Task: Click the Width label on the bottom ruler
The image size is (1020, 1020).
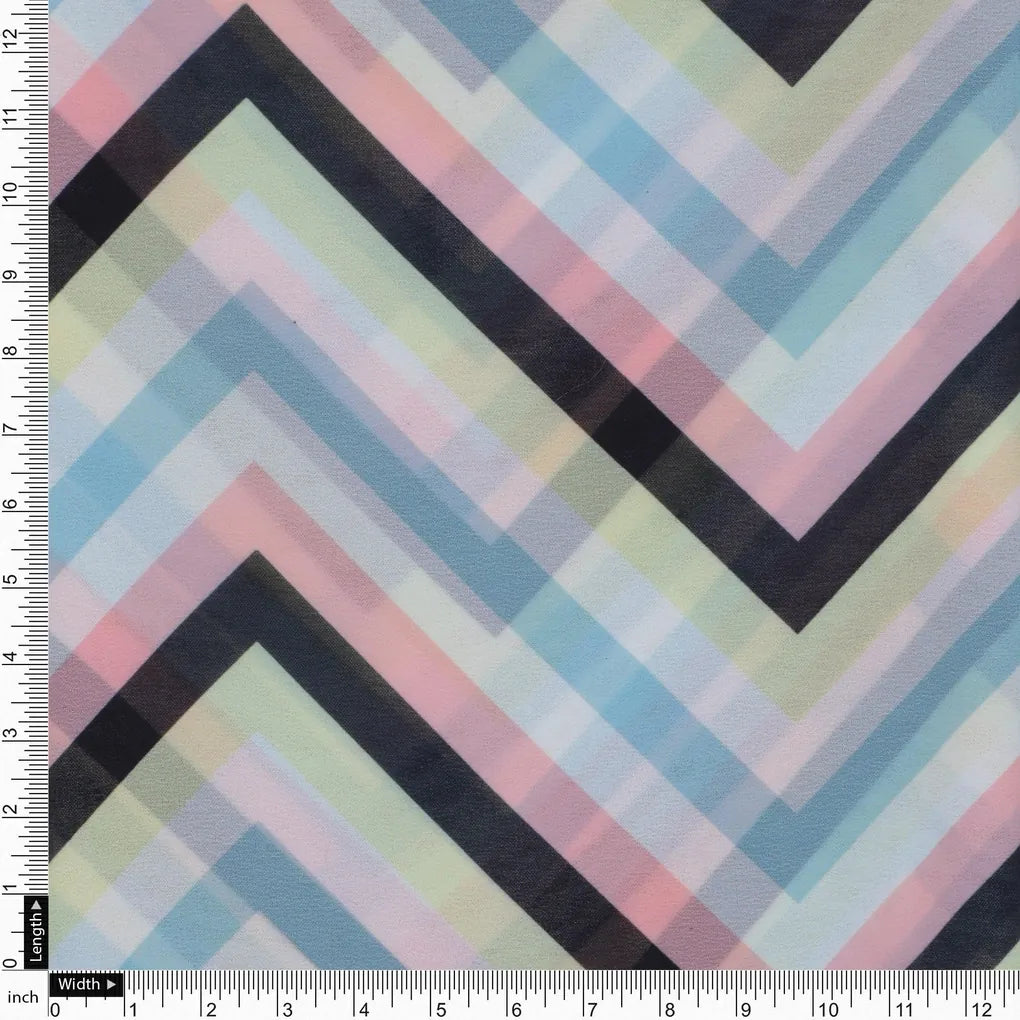Action: 78,985
